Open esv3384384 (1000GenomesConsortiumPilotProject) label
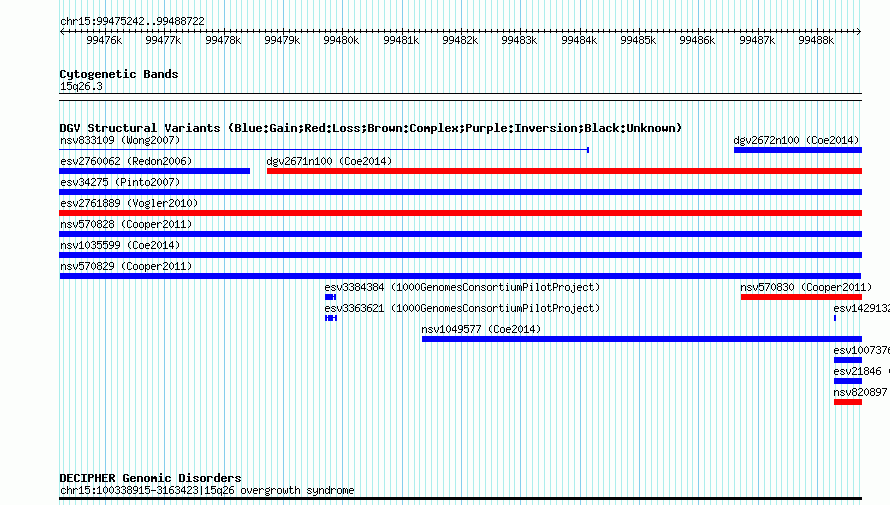This screenshot has height=505, width=890. (462, 287)
